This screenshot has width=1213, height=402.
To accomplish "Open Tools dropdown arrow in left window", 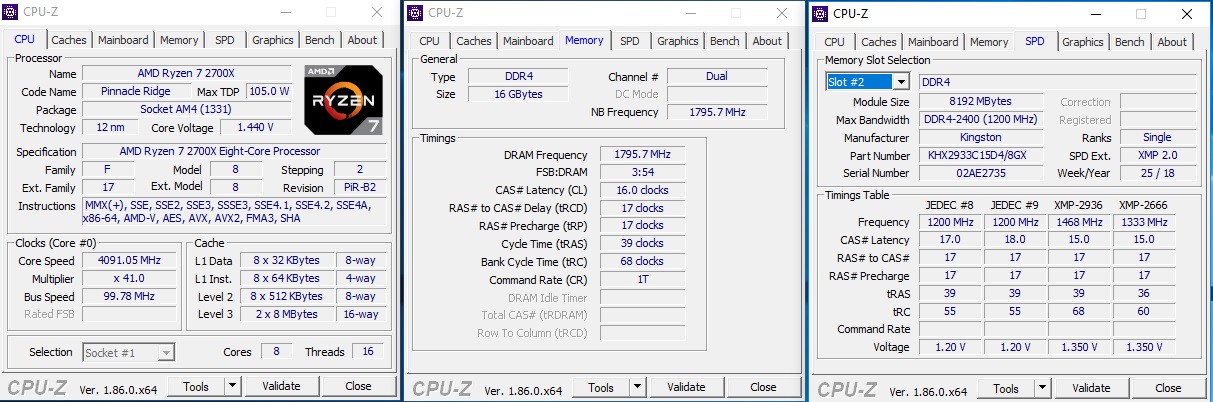I will pyautogui.click(x=232, y=386).
